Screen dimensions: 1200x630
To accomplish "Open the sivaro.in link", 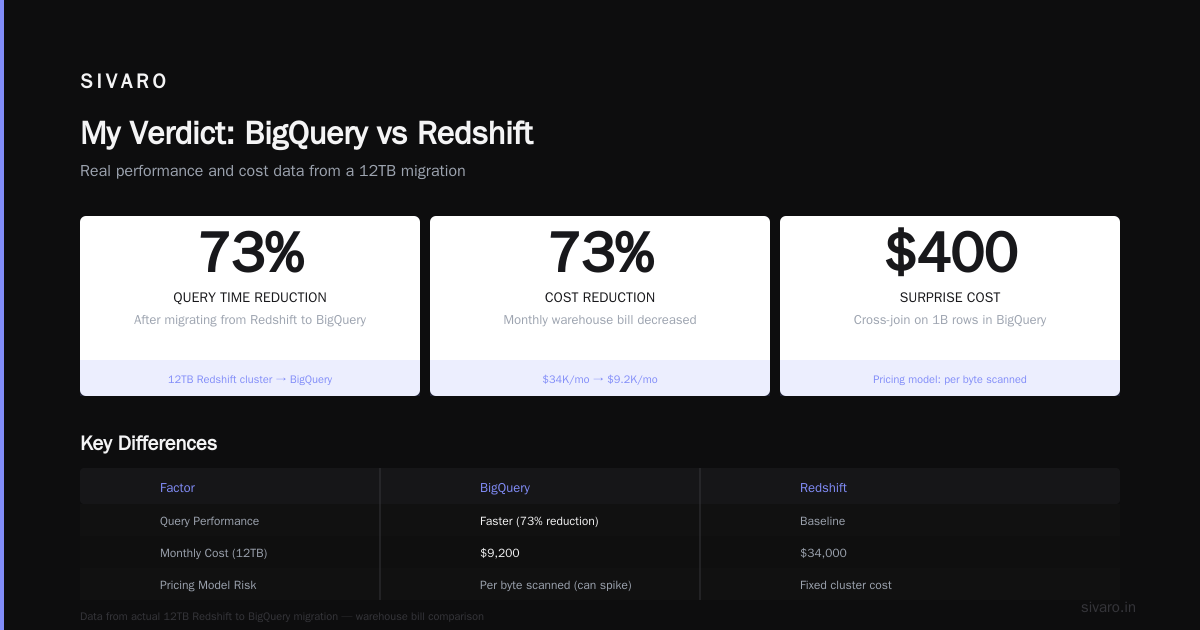I will (x=1108, y=607).
